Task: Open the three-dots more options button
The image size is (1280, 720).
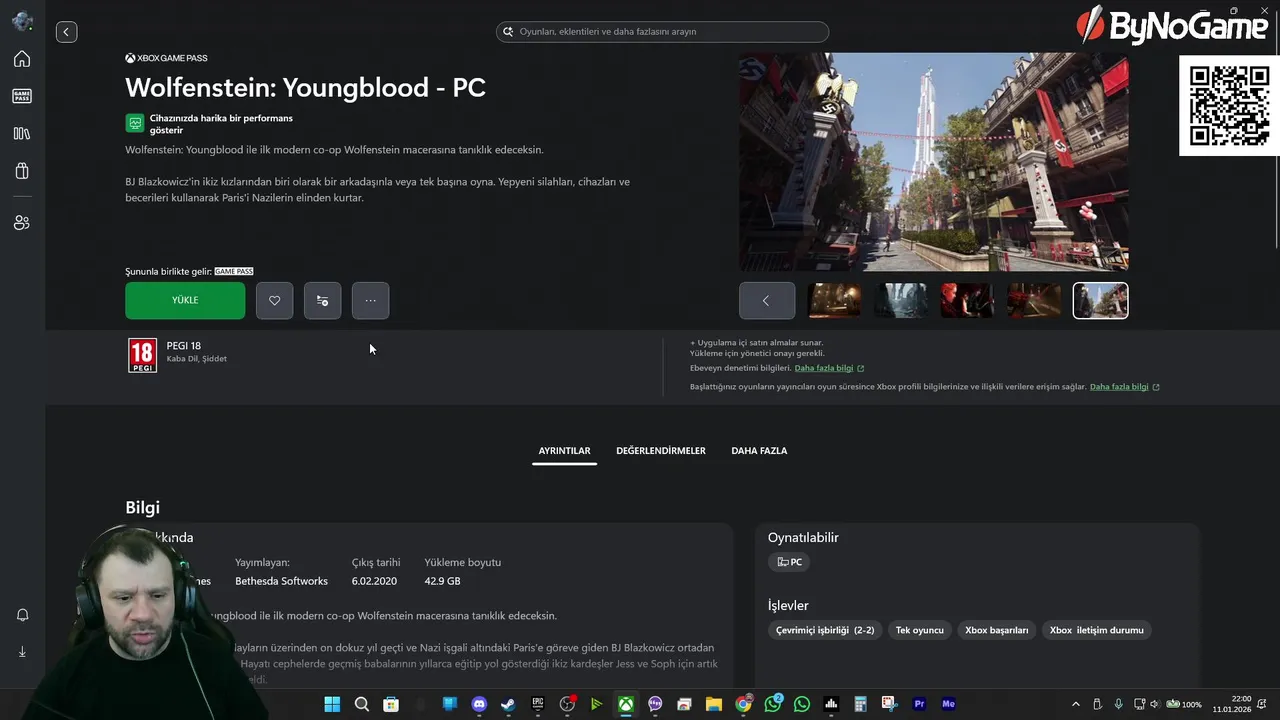Action: (x=370, y=300)
